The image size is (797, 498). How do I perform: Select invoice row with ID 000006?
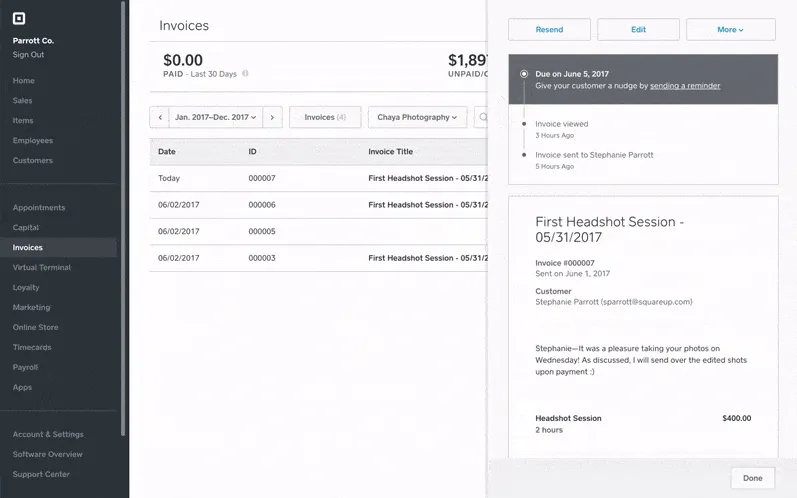pos(318,205)
